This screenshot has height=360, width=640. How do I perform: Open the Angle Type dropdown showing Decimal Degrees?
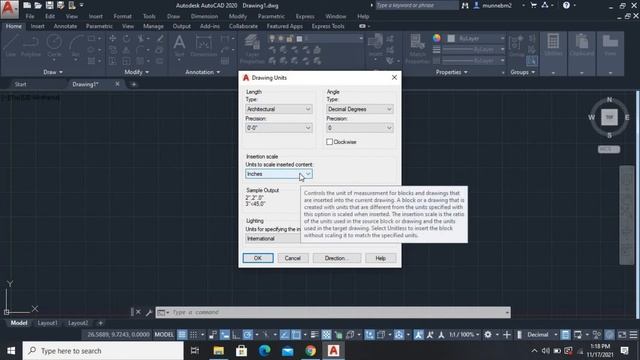click(x=360, y=109)
